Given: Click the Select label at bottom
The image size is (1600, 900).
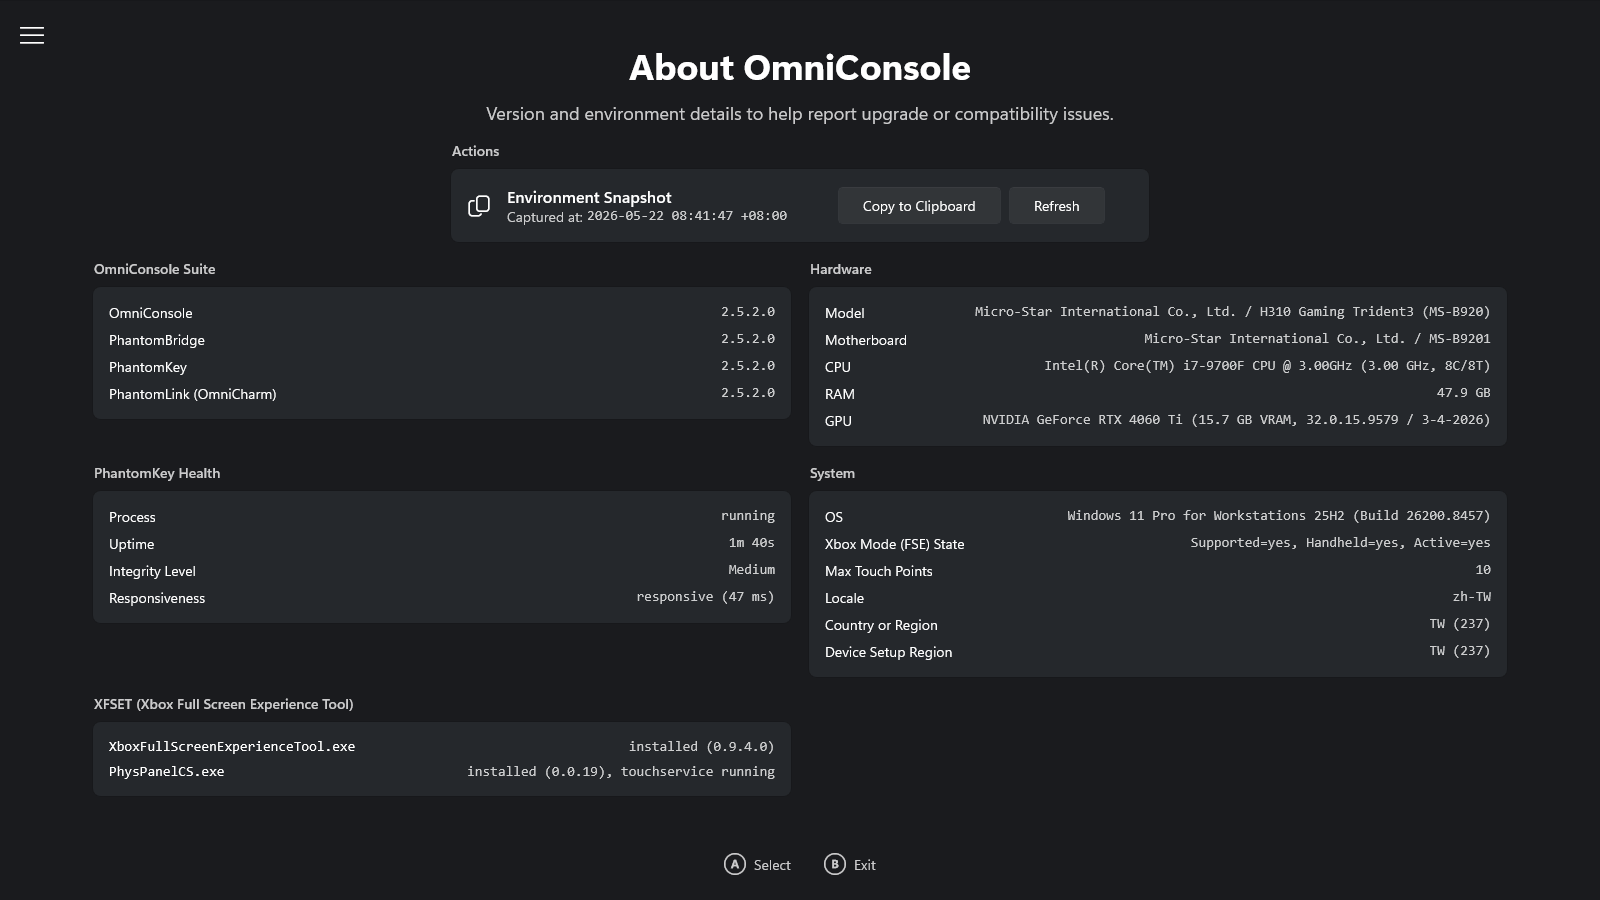Looking at the screenshot, I should pos(772,865).
